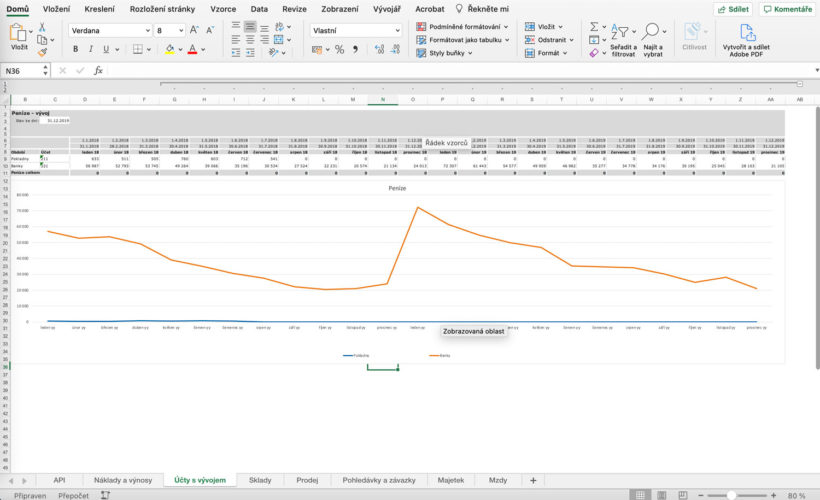Click the purple eraser clear icon

(x=594, y=53)
